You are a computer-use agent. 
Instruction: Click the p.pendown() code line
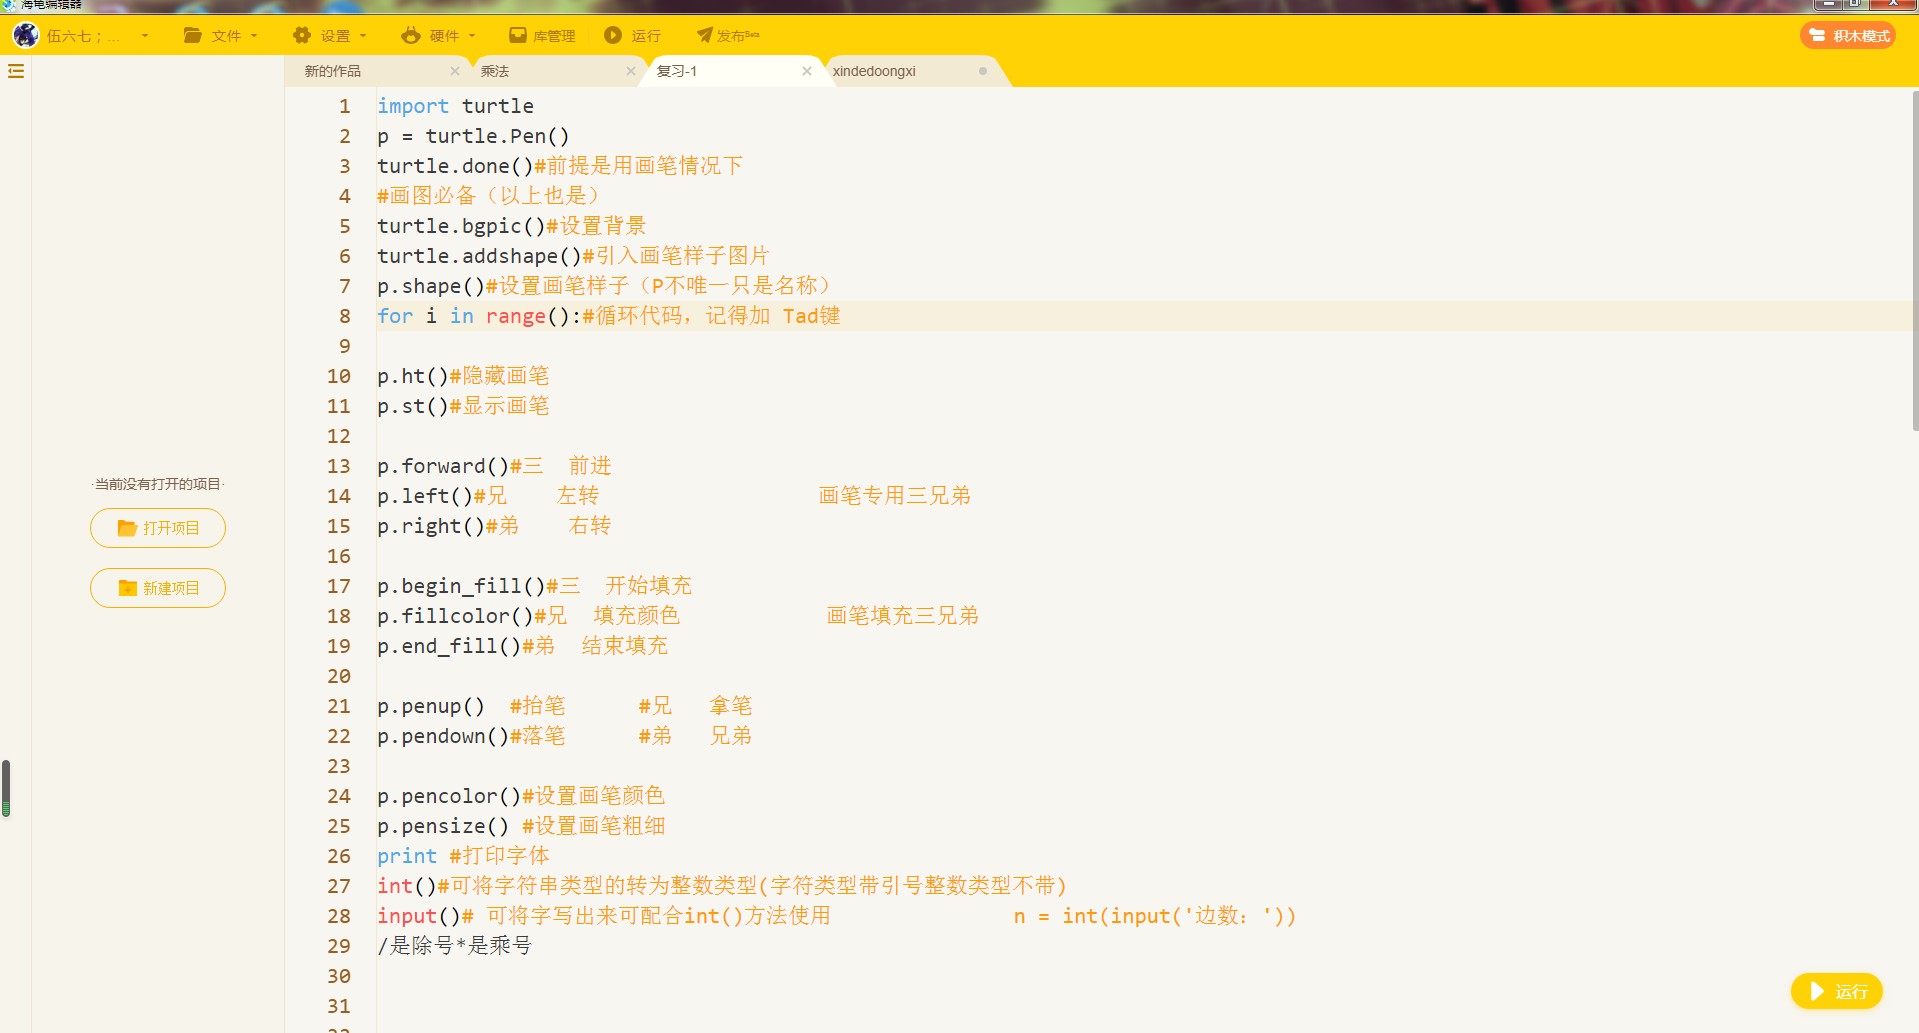pos(565,736)
